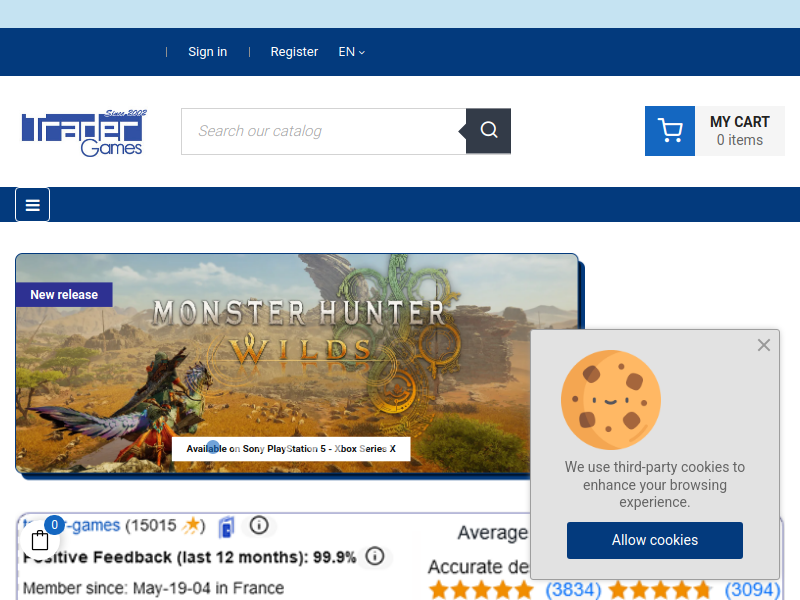Click Allow cookies button
The image size is (800, 600).
655,540
